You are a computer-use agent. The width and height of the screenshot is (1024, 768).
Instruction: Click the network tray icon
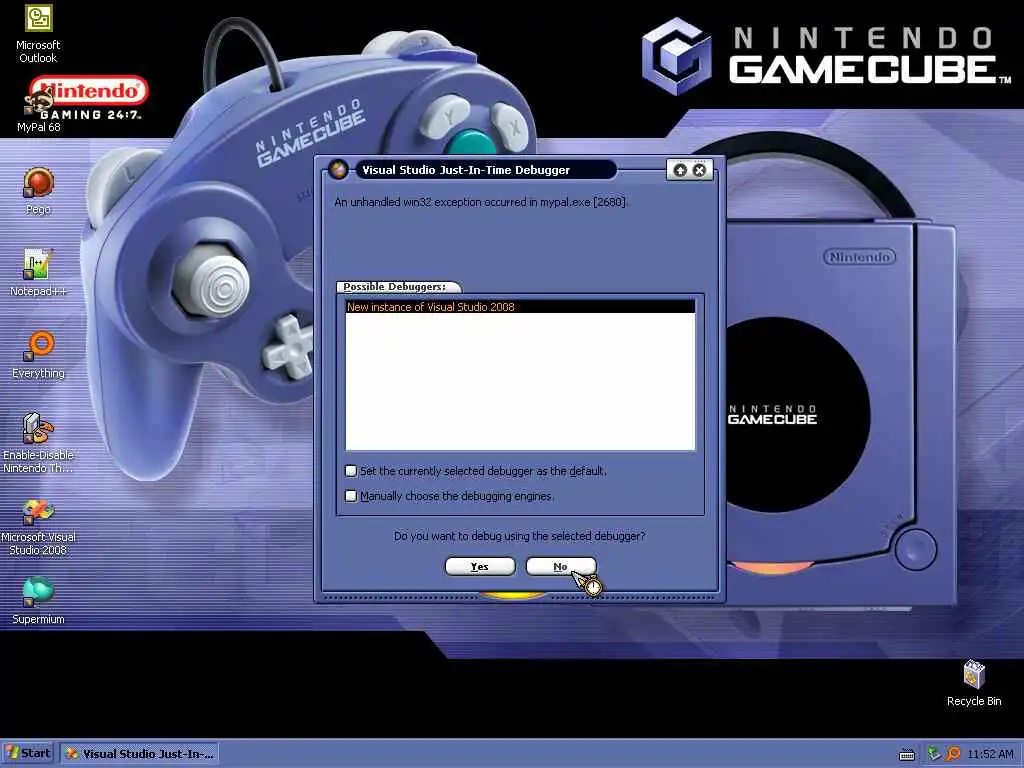tap(934, 754)
